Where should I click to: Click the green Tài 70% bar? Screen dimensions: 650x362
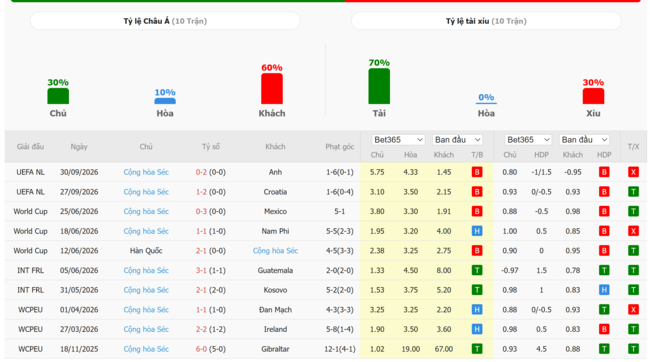point(379,86)
